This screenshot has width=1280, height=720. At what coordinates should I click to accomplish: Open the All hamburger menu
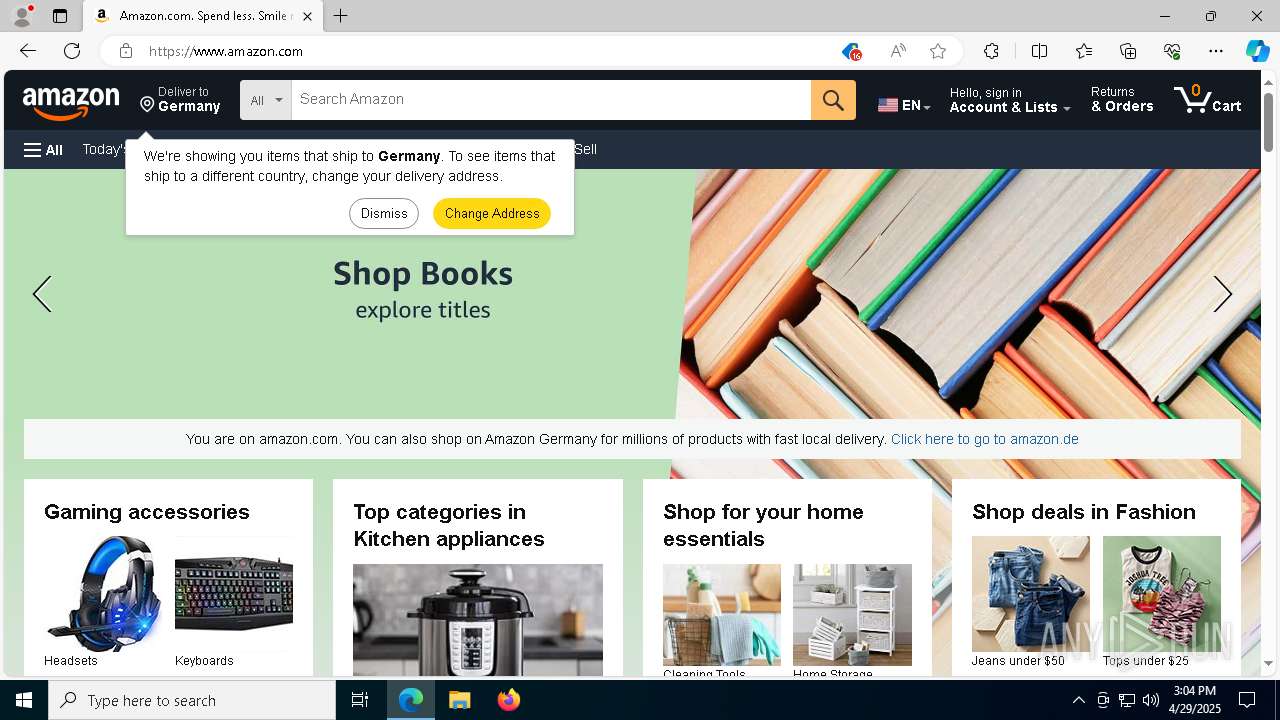pos(43,150)
